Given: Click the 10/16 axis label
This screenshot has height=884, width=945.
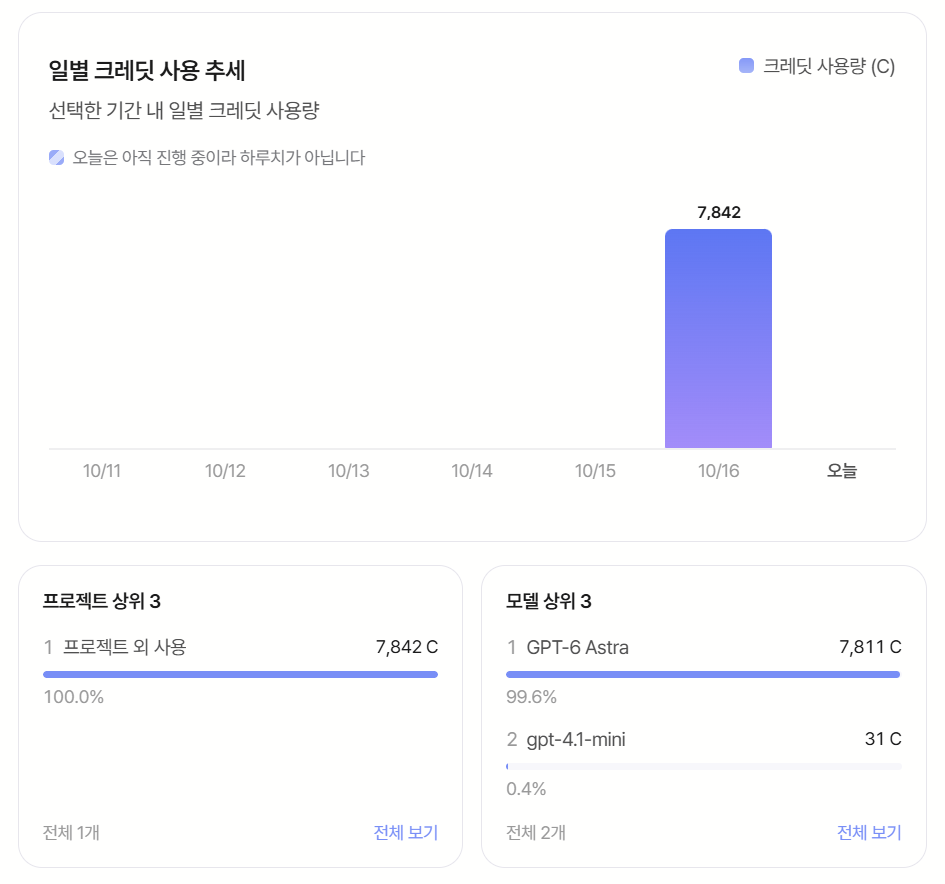Looking at the screenshot, I should click(x=718, y=471).
